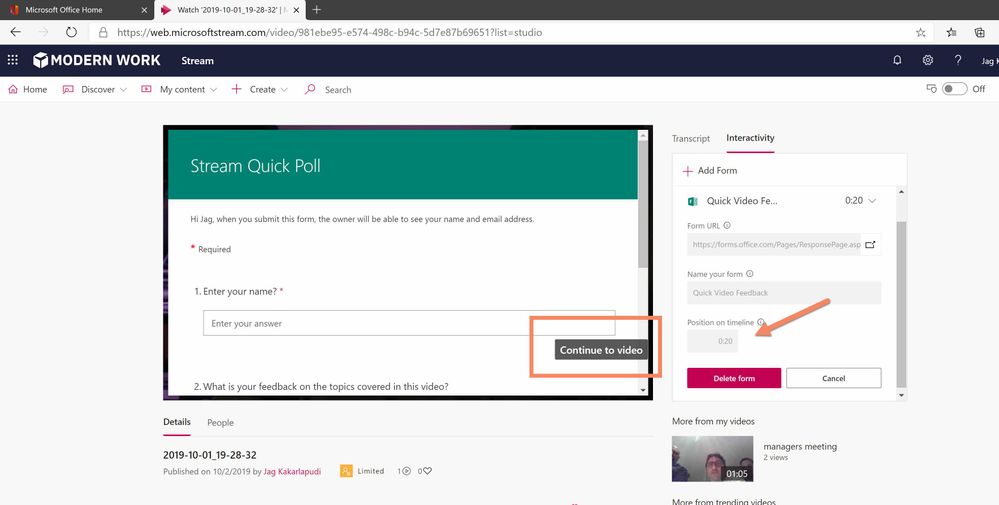Click the video title 2019-10-01_19-28-32
The image size is (999, 505).
[x=210, y=455]
